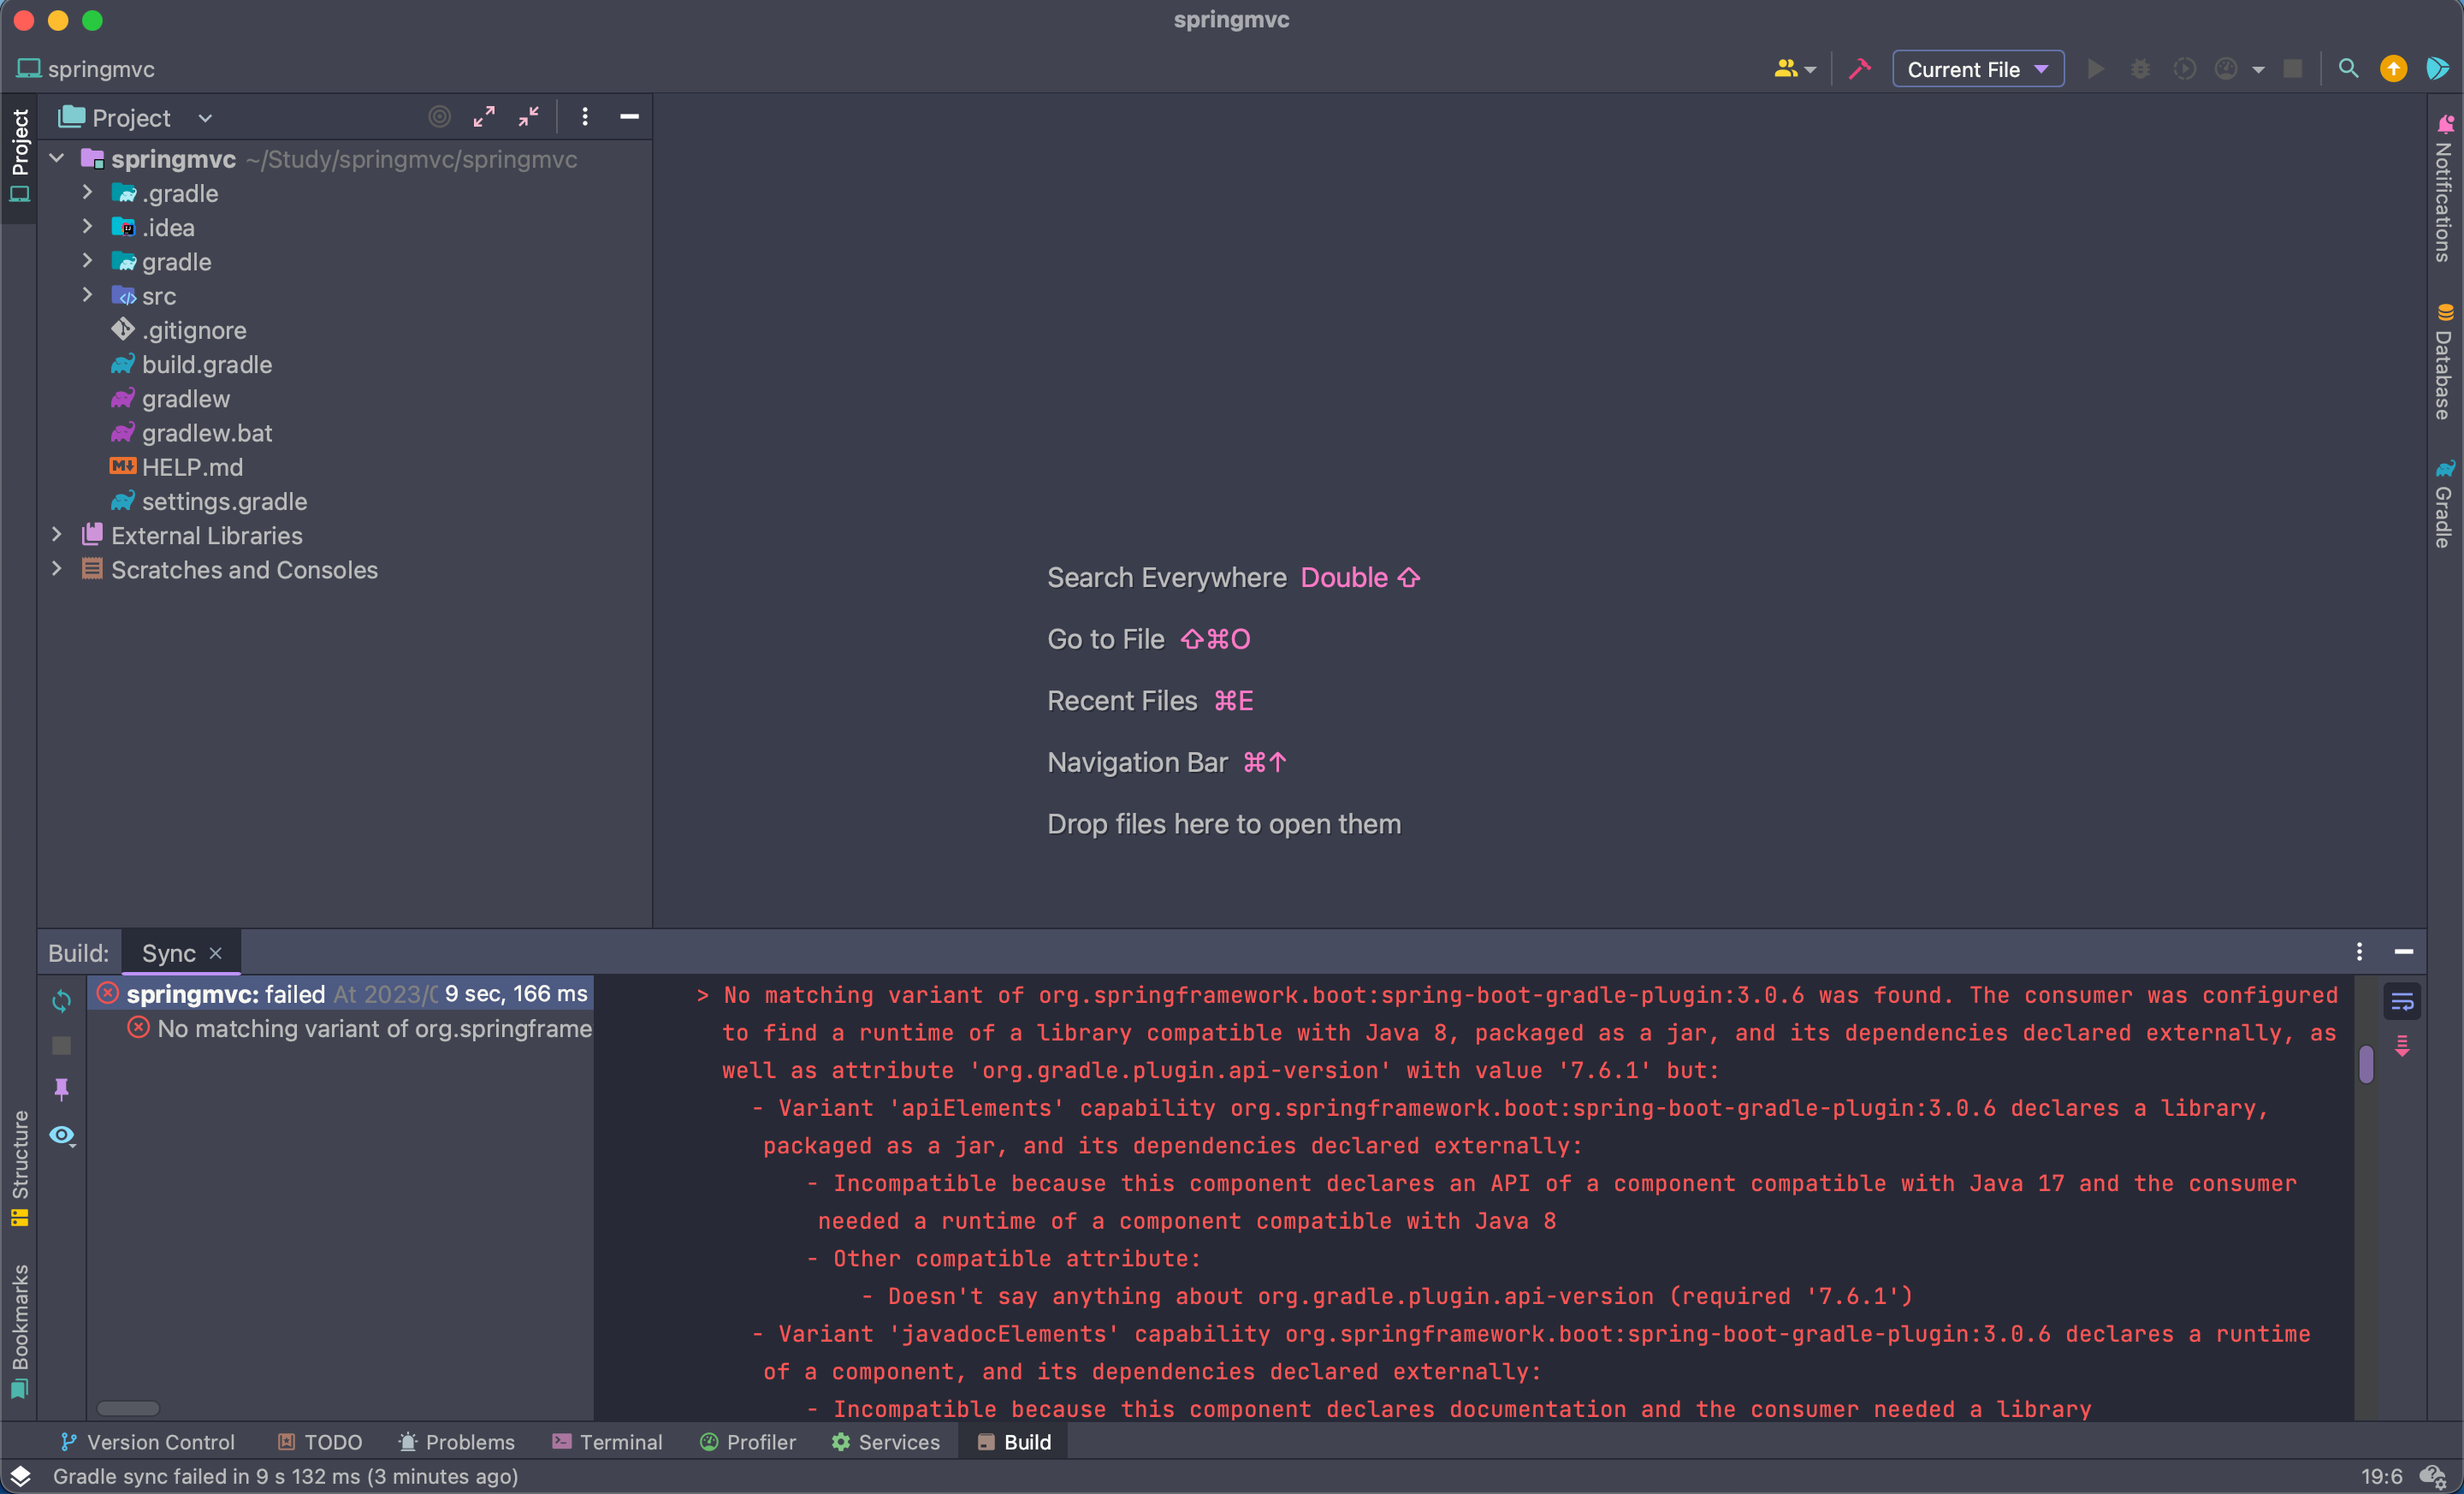2464x1494 pixels.
Task: Click build tree horizontal scrollbar thumb
Action: click(x=128, y=1407)
